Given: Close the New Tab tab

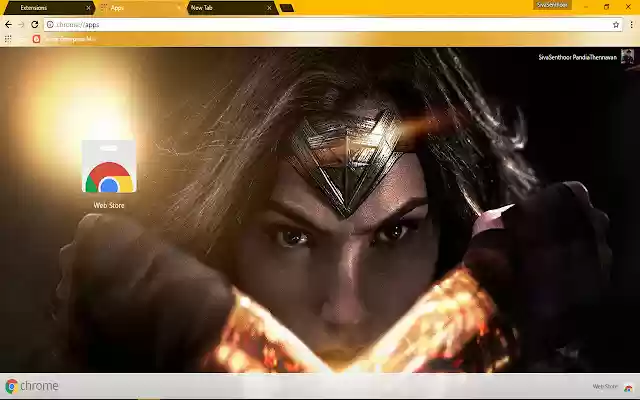Looking at the screenshot, I should tap(269, 8).
